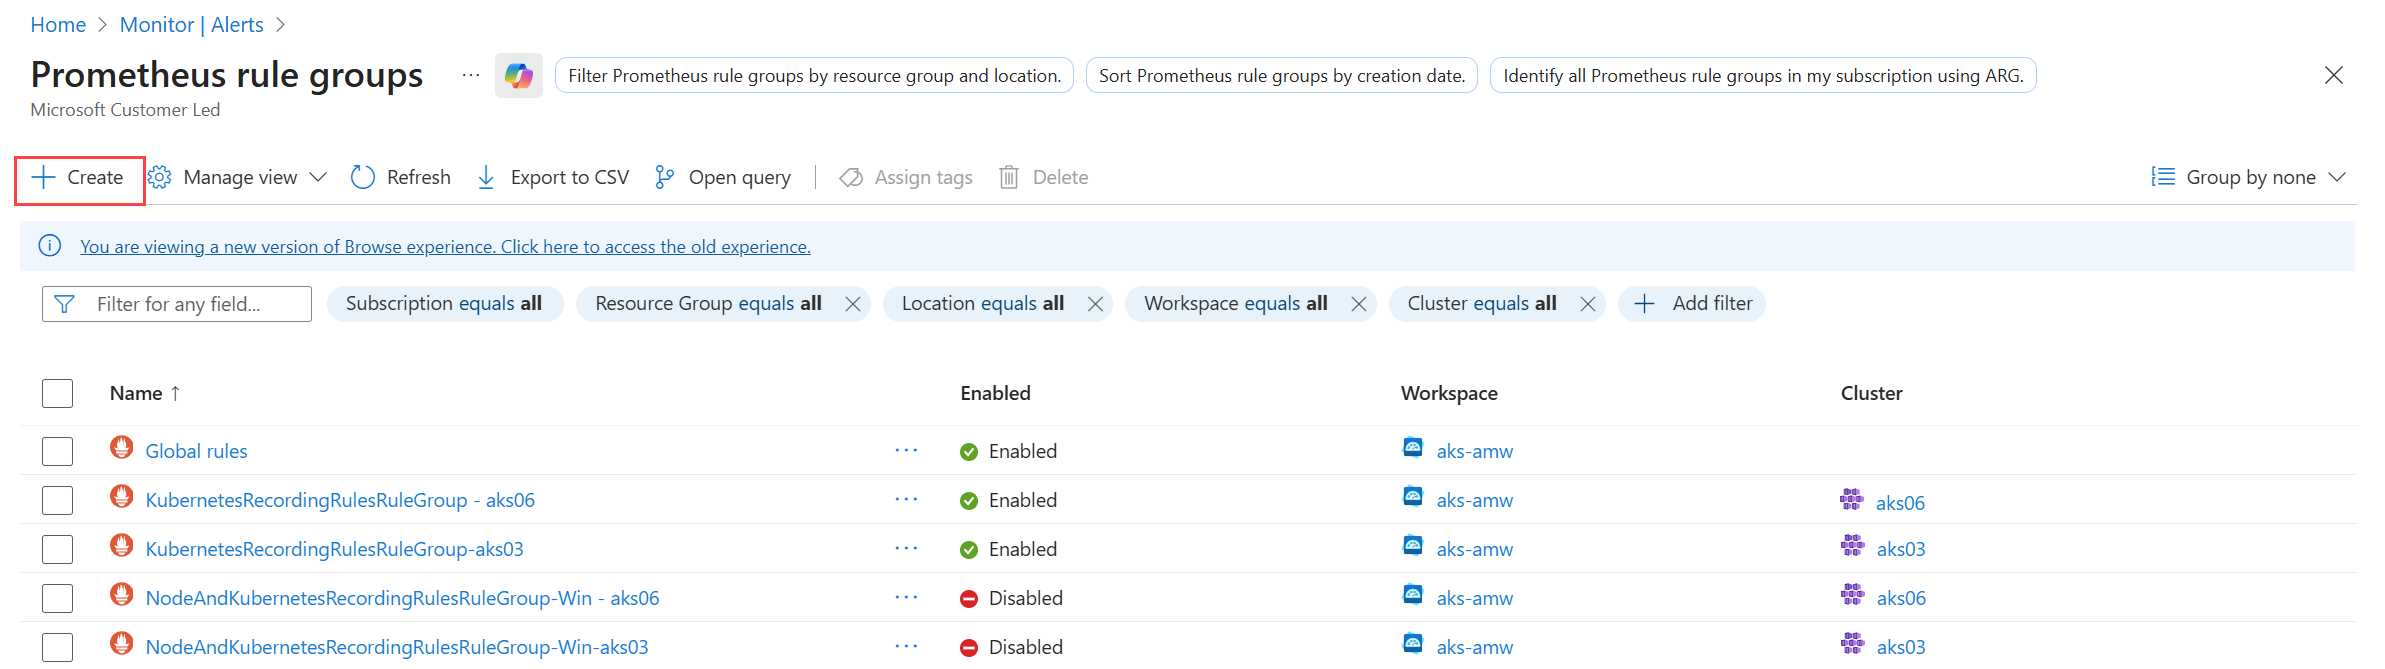
Task: Open the Location equals all filter
Action: pyautogui.click(x=983, y=304)
